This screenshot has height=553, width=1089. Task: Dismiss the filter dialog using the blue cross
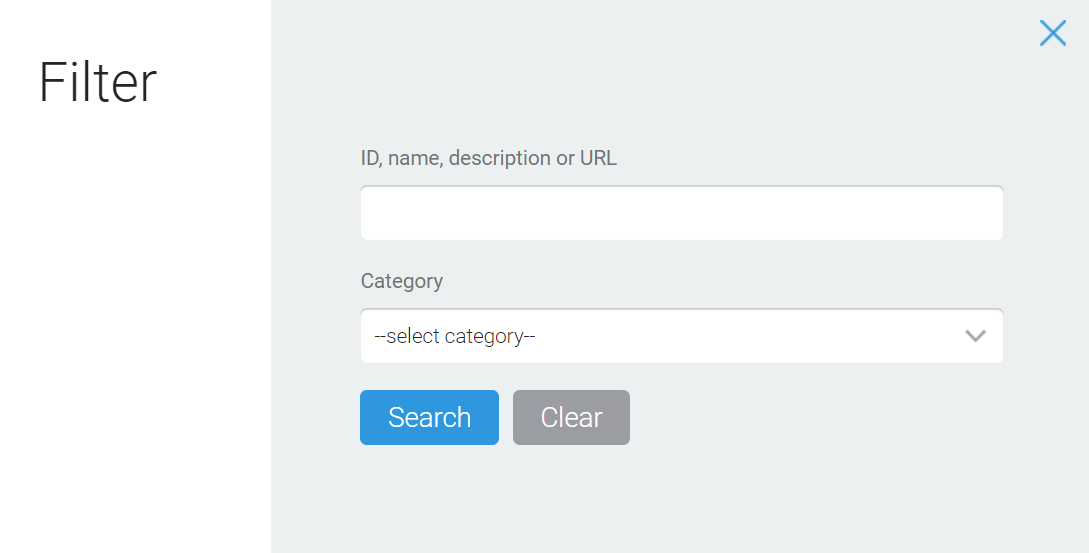click(1052, 33)
